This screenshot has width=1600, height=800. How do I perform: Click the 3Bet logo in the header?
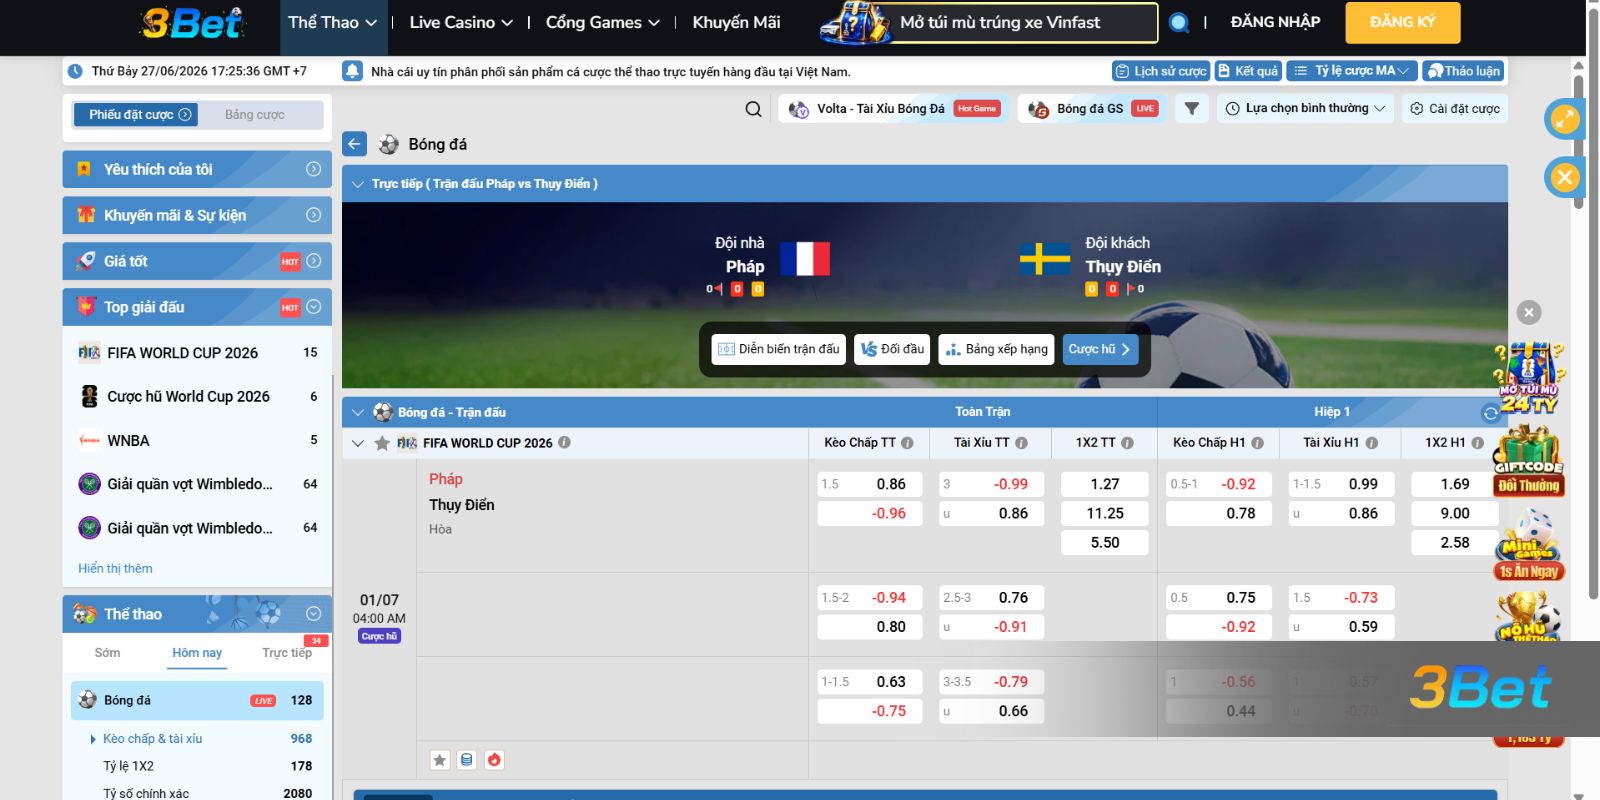point(193,22)
